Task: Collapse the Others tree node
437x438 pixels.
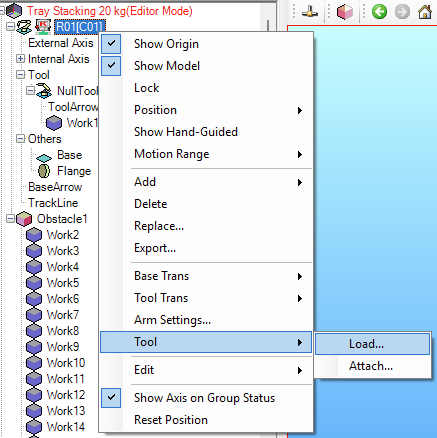Action: [20, 139]
